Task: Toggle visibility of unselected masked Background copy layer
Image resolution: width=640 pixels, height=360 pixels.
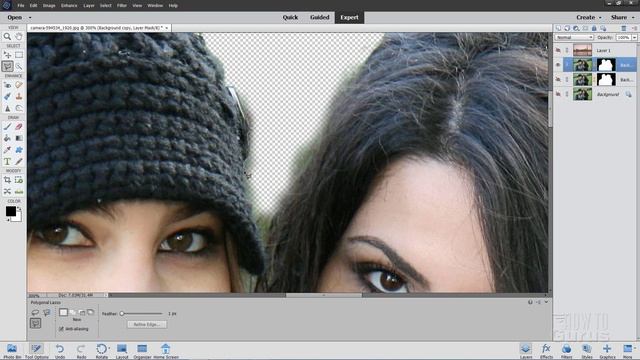Action: click(x=558, y=79)
